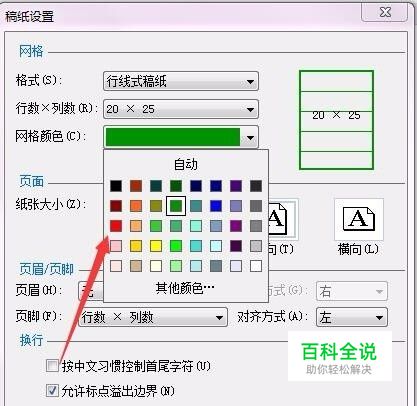Pick the turquoise swatch beside bright green
Screen dimensions: 417x406
196,246
